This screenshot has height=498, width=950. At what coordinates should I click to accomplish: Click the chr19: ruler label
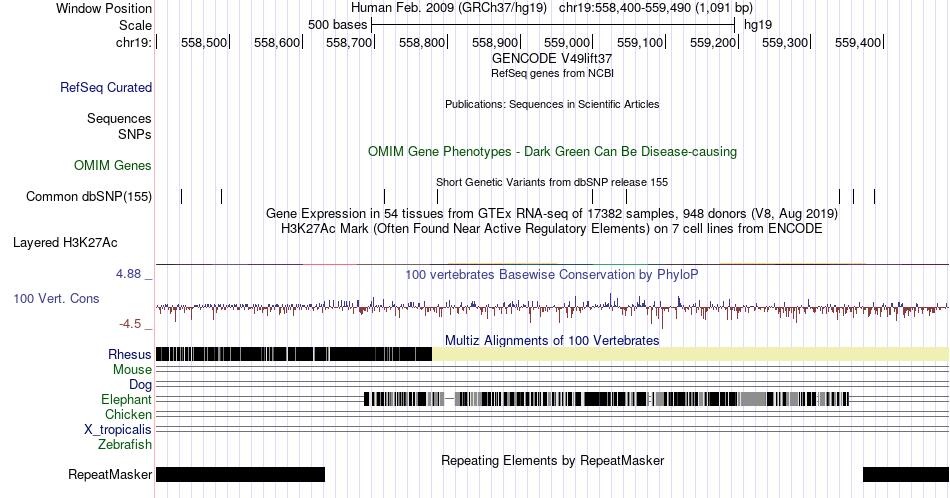[x=134, y=42]
